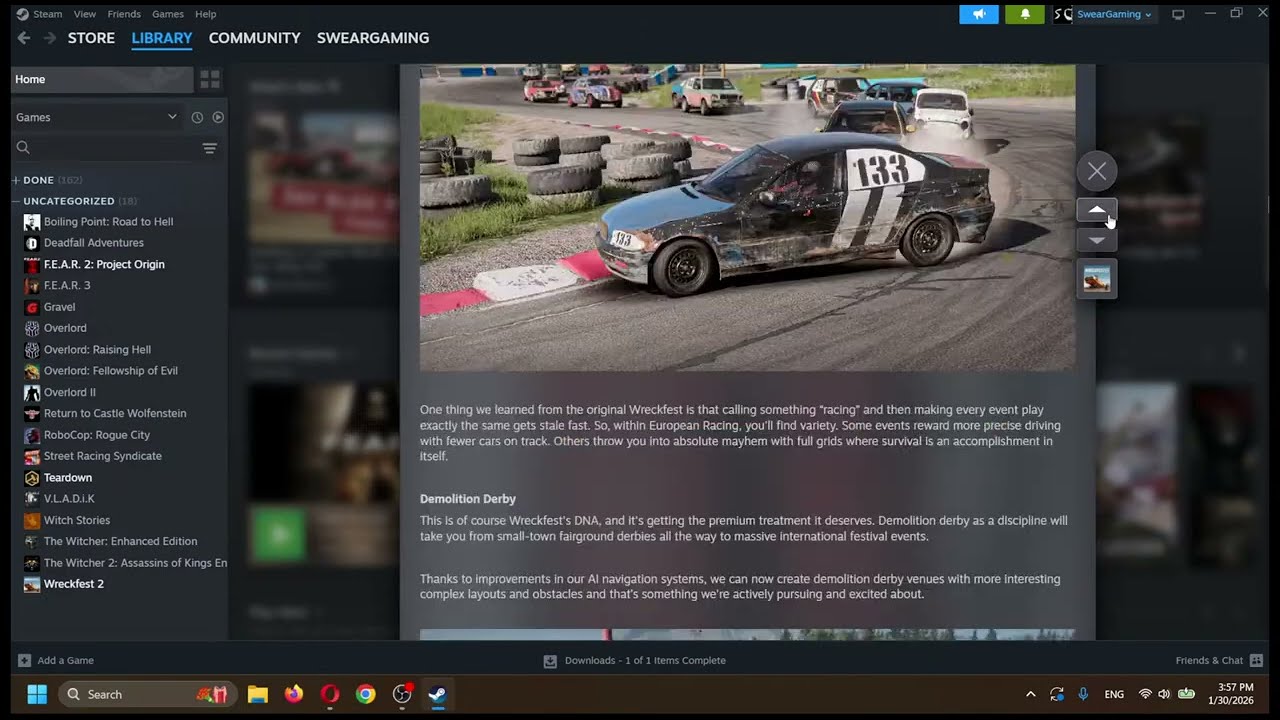The height and width of the screenshot is (720, 1280).
Task: Launch Google Chrome from the taskbar
Action: [366, 694]
